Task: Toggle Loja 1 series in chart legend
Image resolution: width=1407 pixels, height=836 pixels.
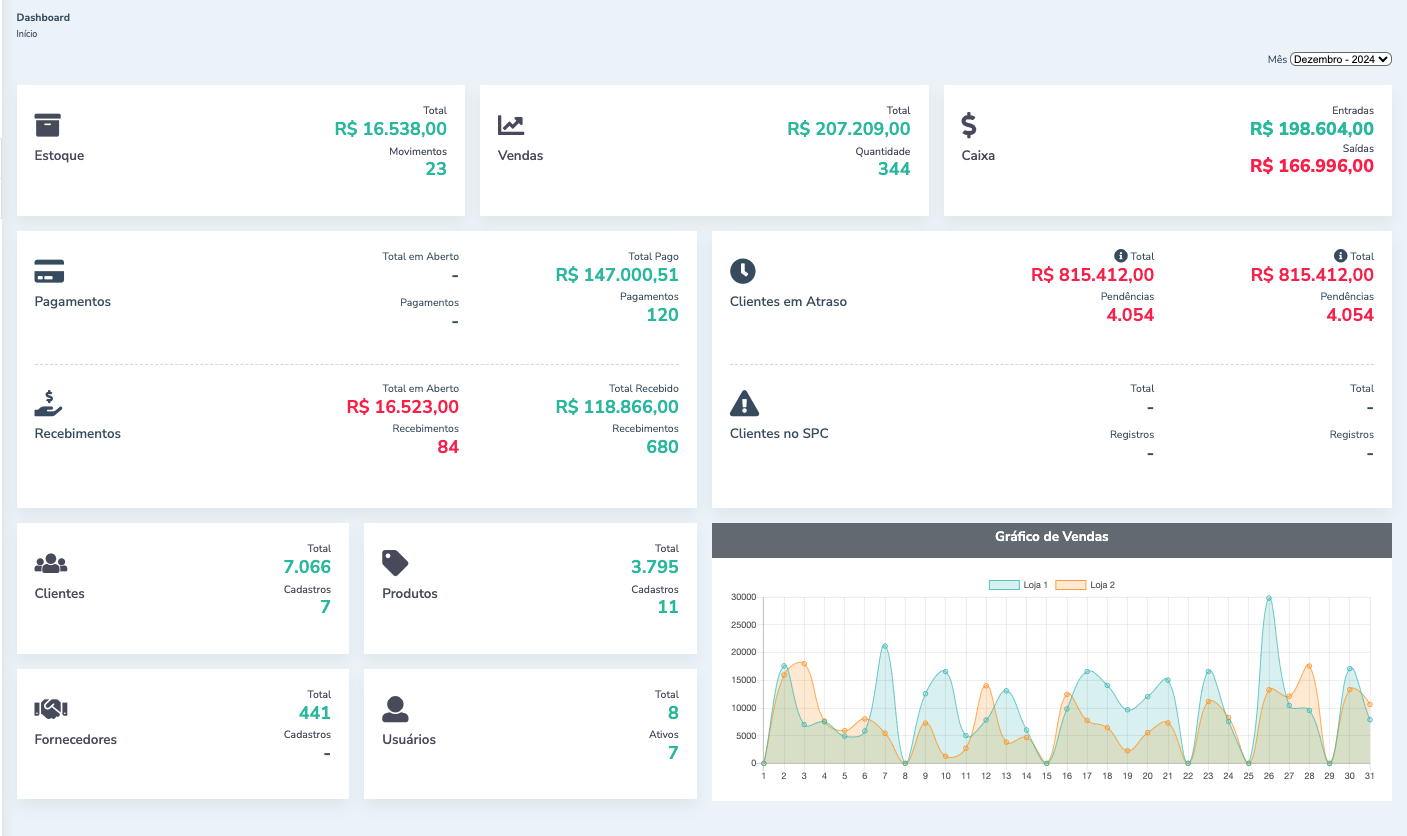Action: pos(1018,585)
